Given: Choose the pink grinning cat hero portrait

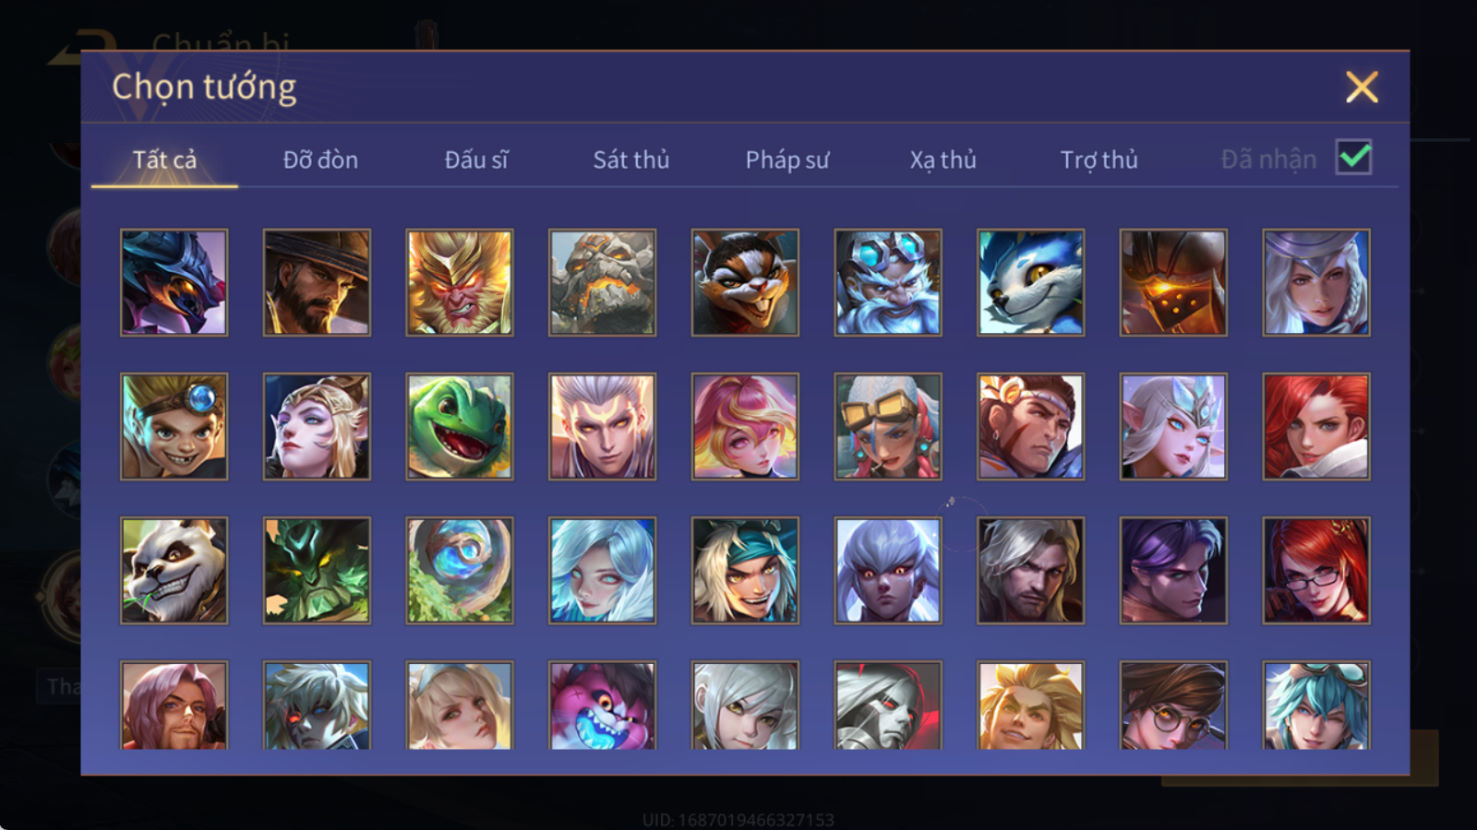Looking at the screenshot, I should [x=602, y=705].
